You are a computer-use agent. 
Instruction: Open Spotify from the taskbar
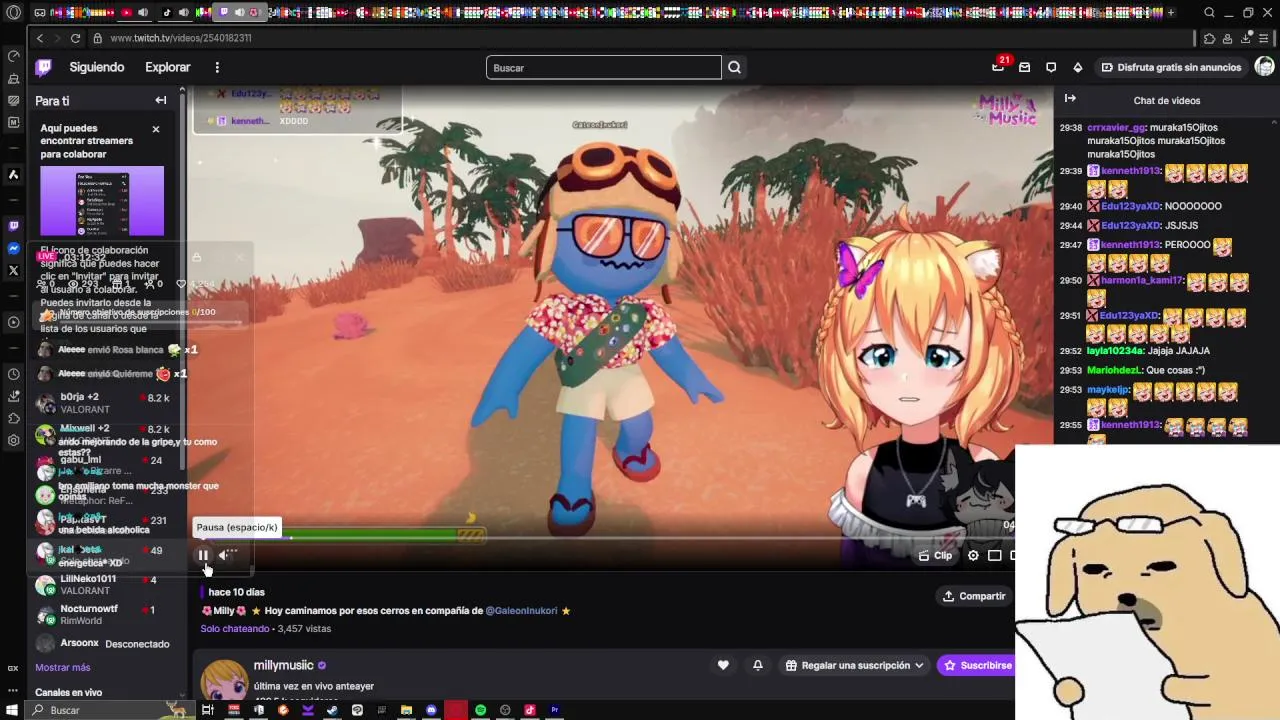coord(480,710)
